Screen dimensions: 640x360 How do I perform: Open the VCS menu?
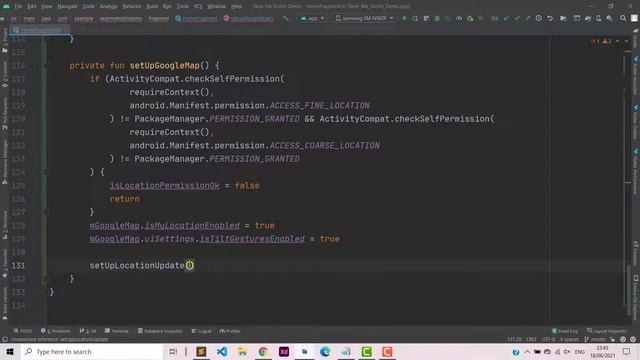tap(198, 6)
